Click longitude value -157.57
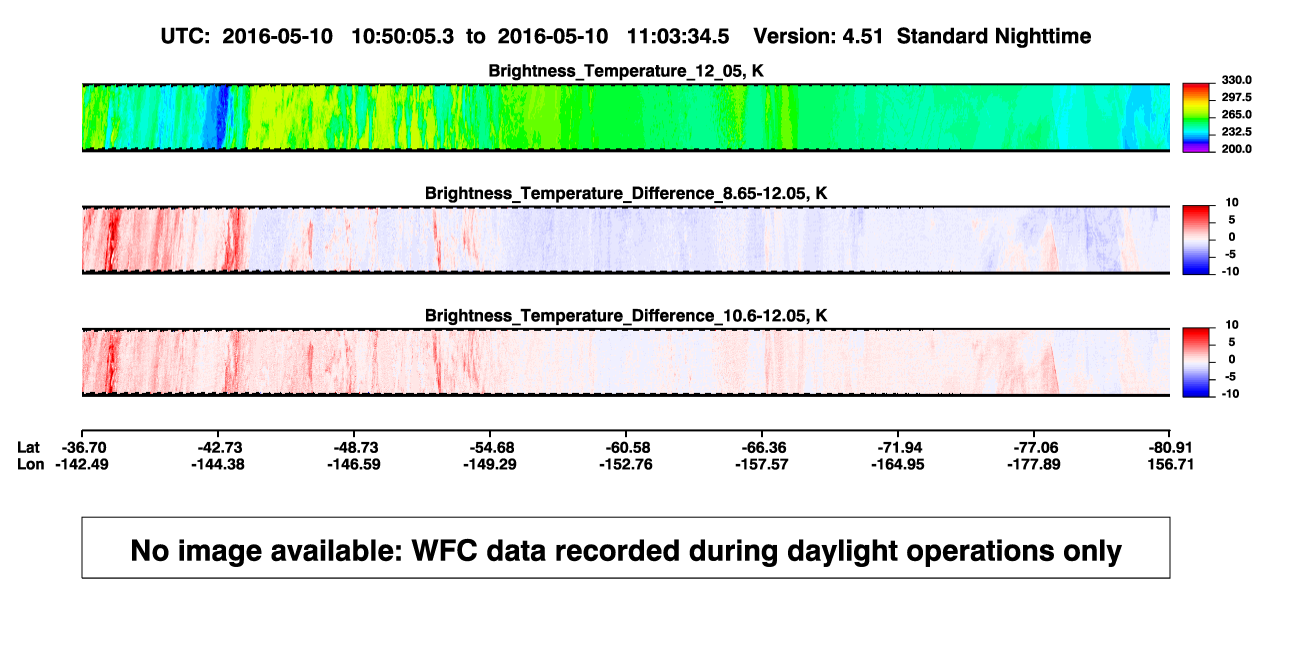 (x=762, y=464)
